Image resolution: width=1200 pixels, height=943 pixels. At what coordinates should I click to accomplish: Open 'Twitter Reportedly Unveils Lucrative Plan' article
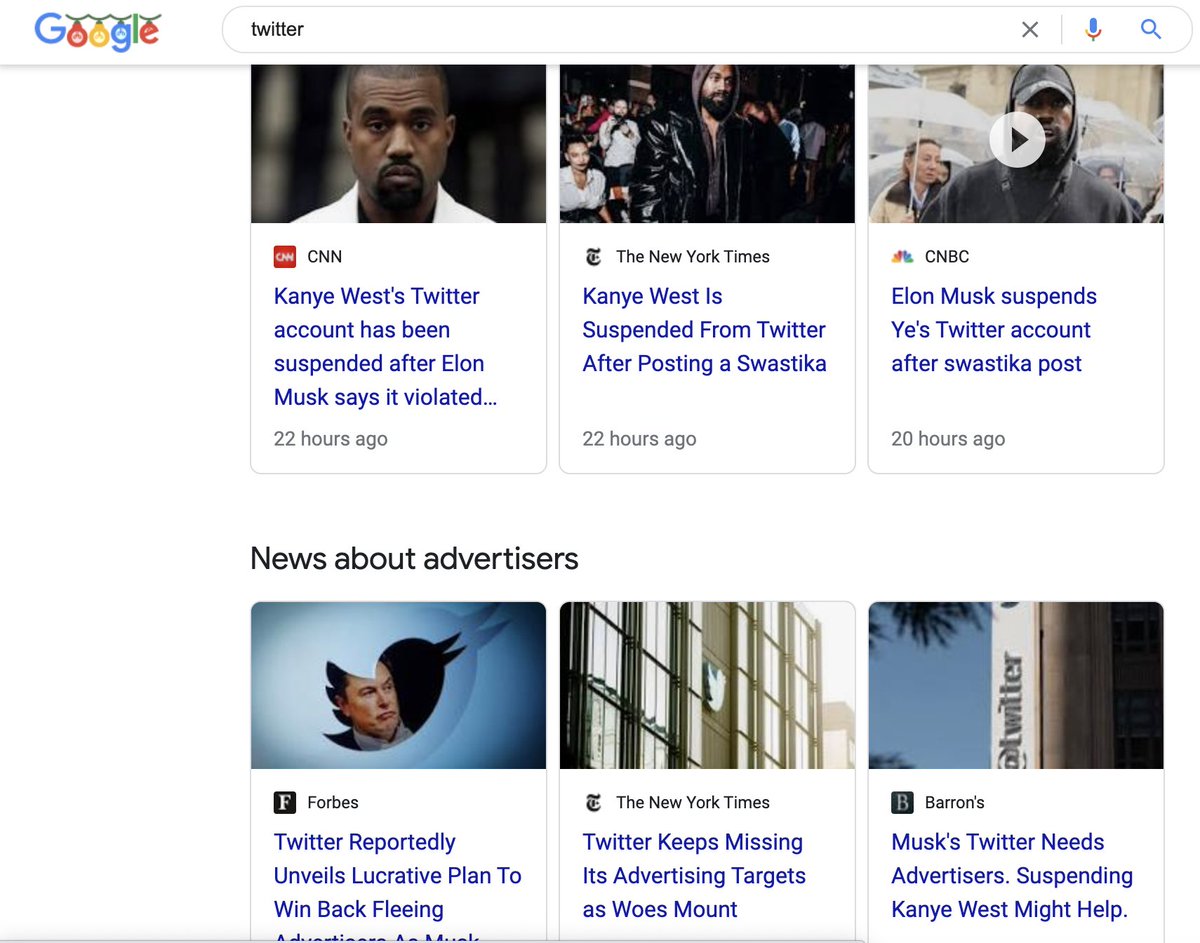[398, 884]
